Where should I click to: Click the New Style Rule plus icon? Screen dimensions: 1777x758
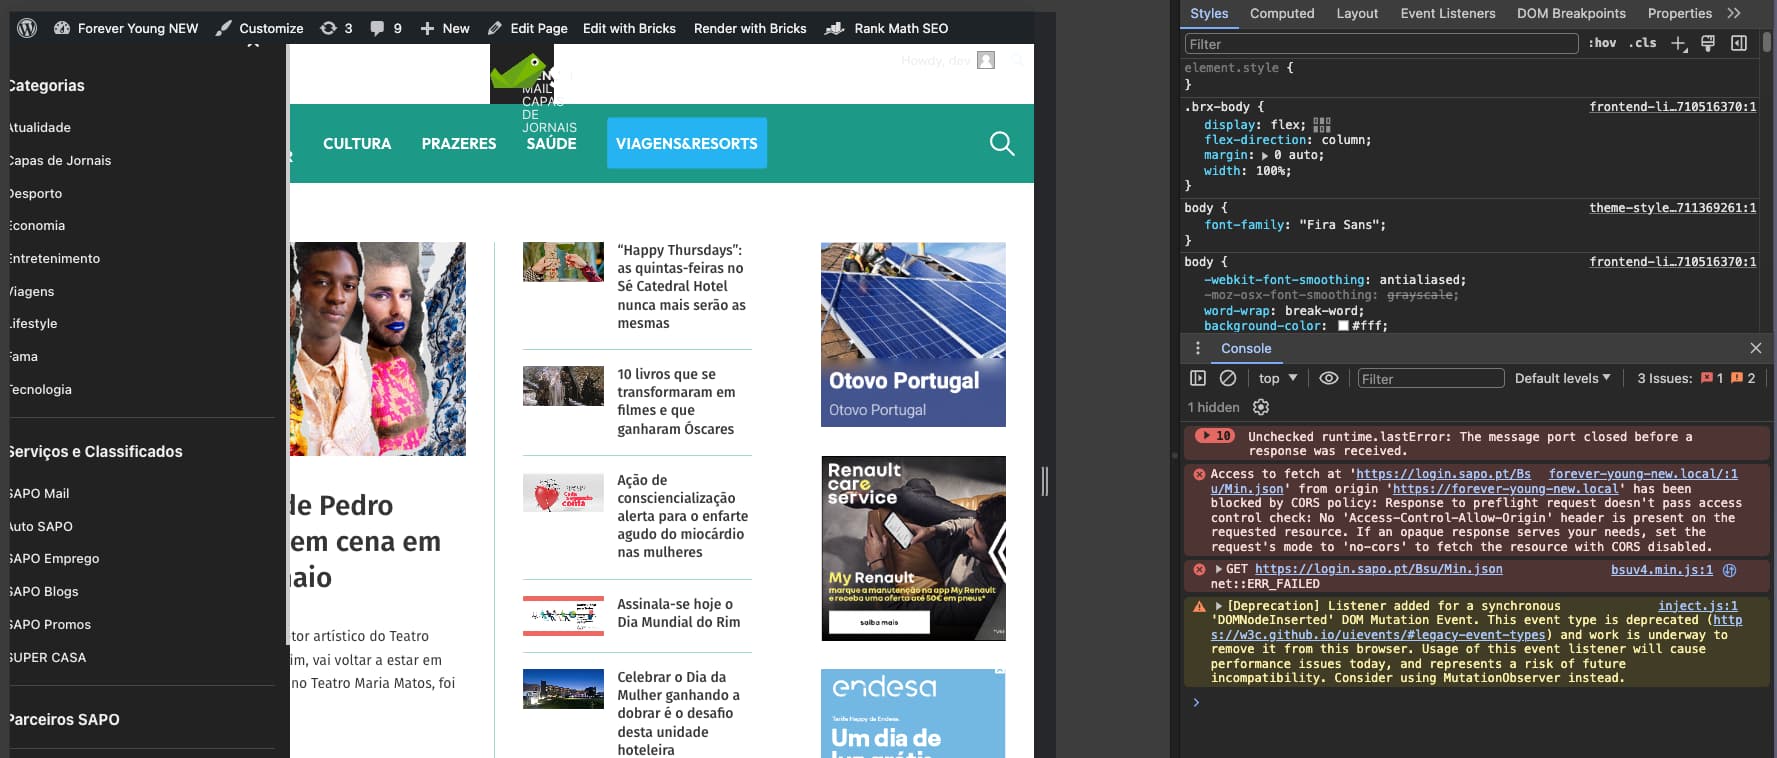point(1679,43)
